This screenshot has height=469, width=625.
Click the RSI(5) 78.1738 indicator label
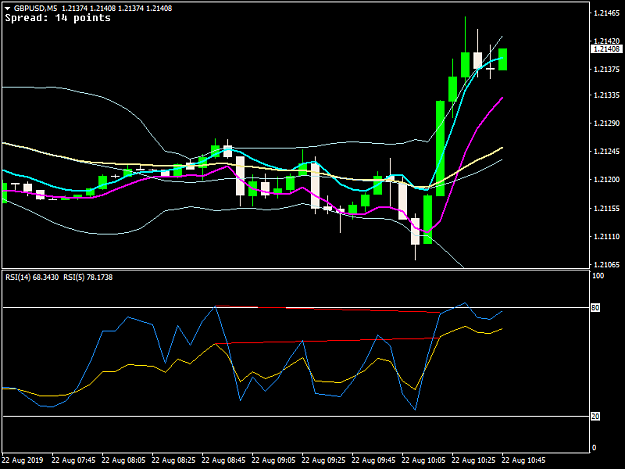click(88, 277)
